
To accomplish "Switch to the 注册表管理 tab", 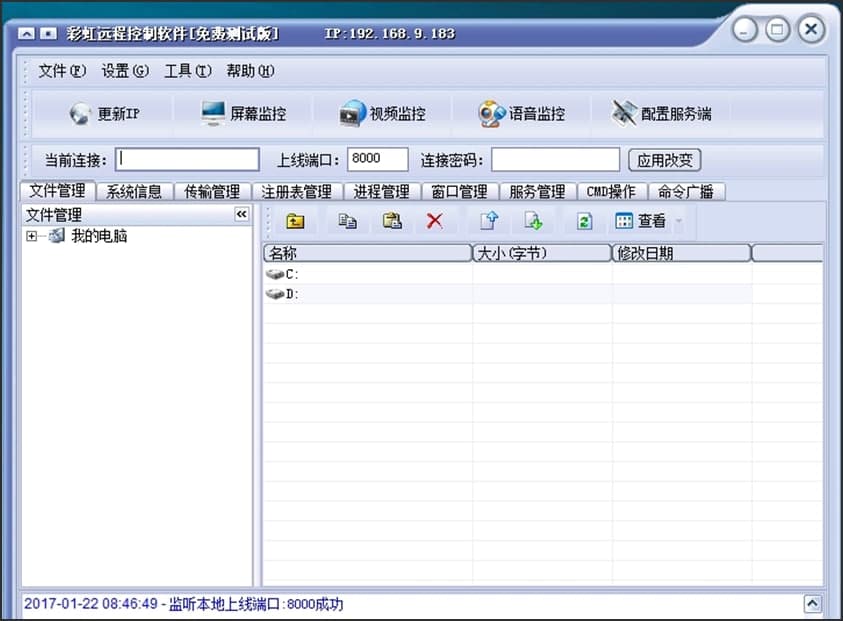I will 297,192.
